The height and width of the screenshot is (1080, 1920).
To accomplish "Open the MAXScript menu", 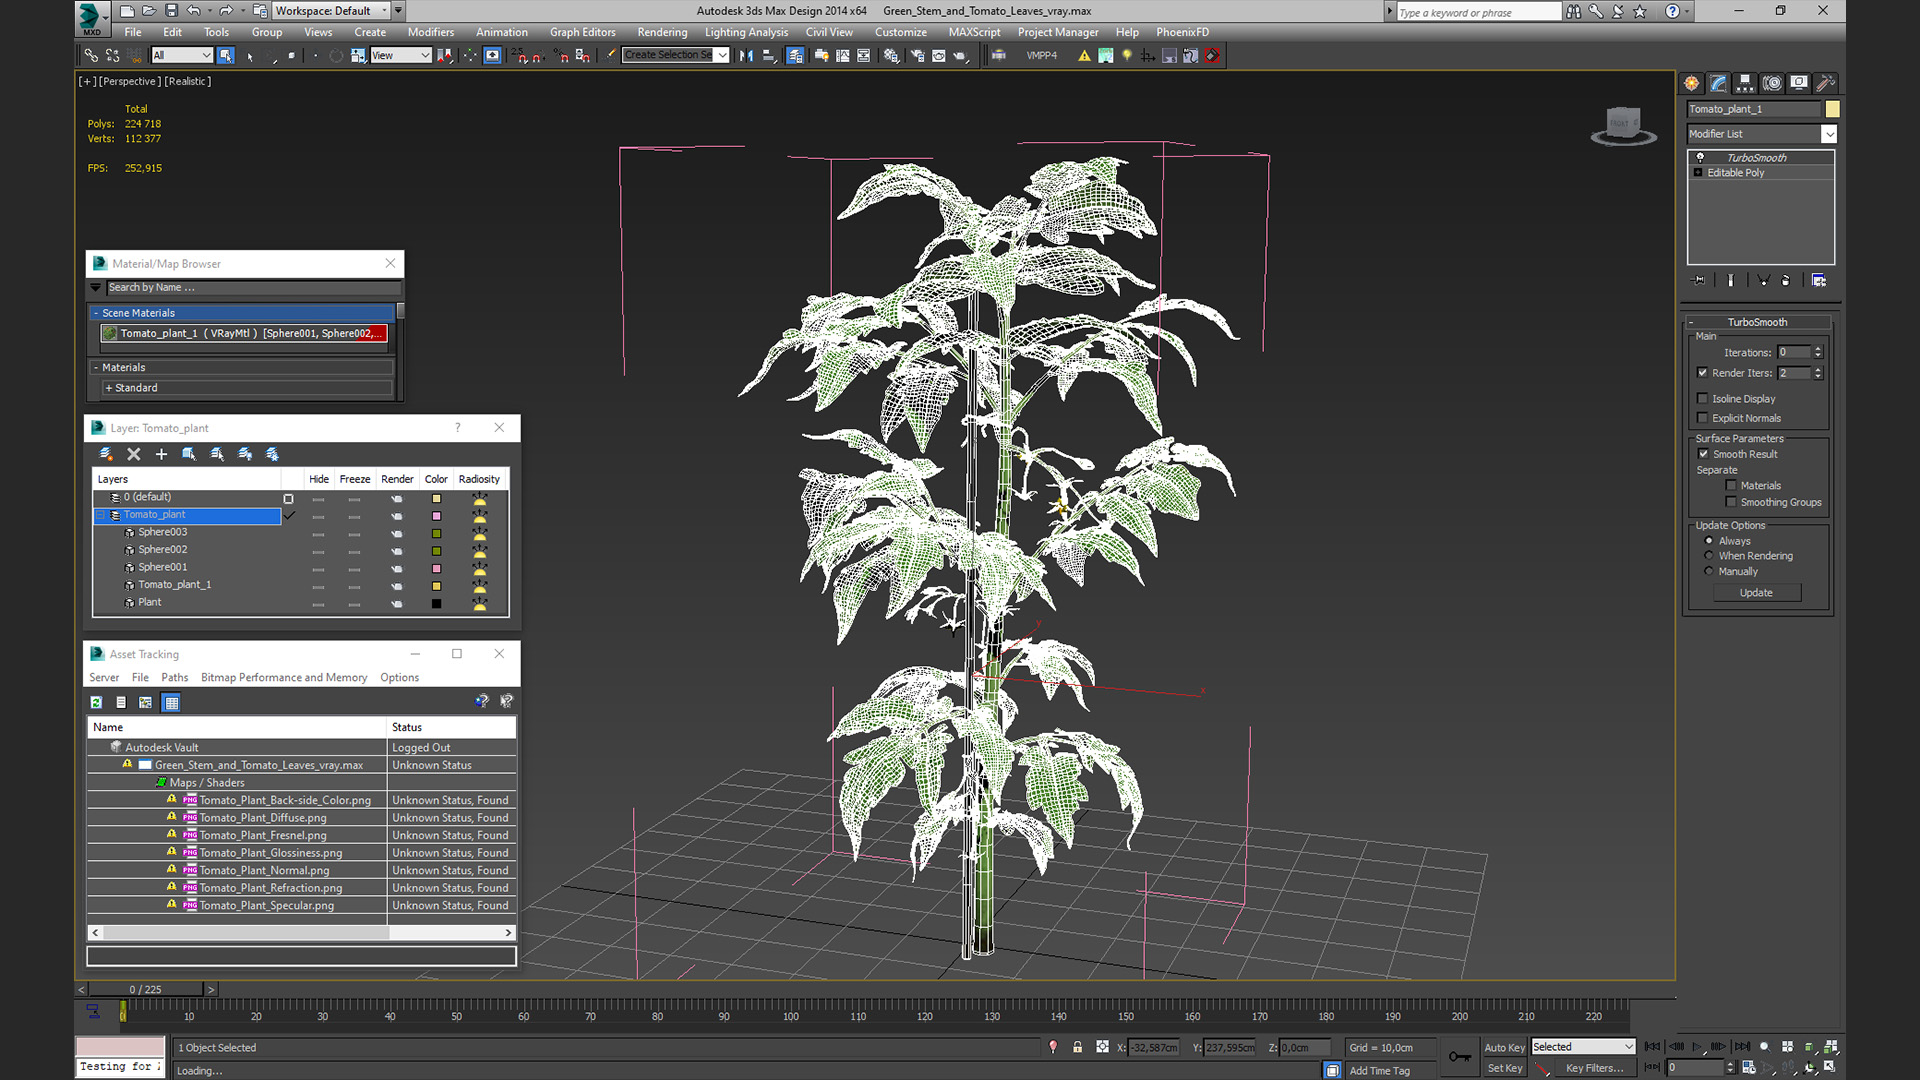I will click(974, 32).
